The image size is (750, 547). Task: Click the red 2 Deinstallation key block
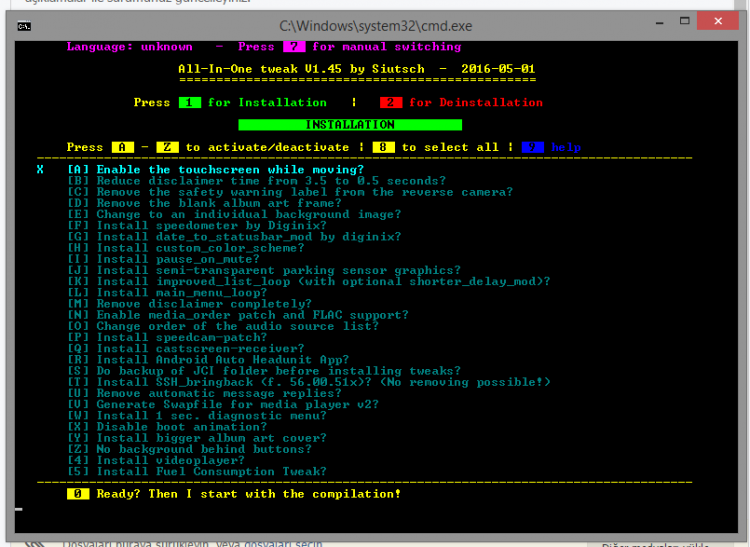[x=391, y=102]
